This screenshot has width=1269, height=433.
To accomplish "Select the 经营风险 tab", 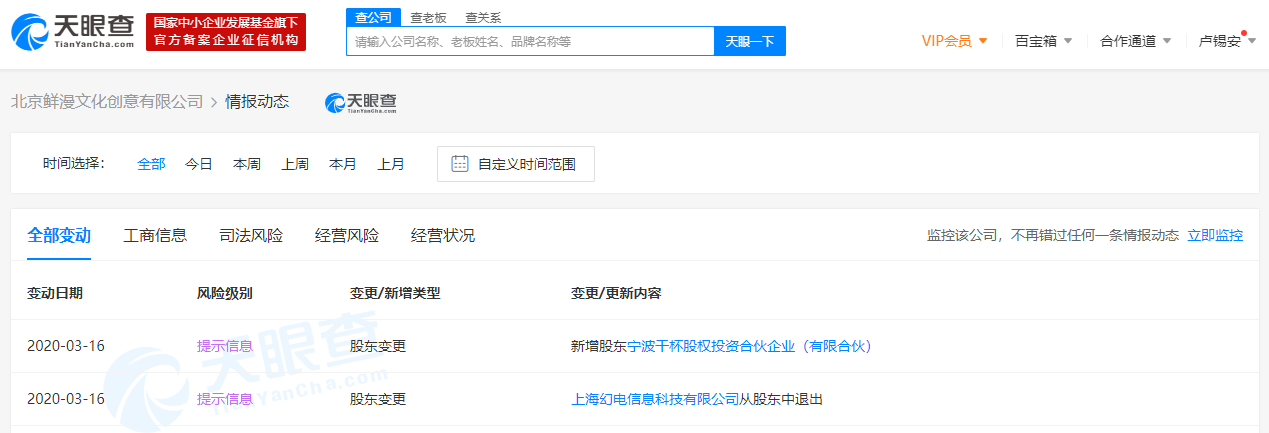I will (347, 236).
